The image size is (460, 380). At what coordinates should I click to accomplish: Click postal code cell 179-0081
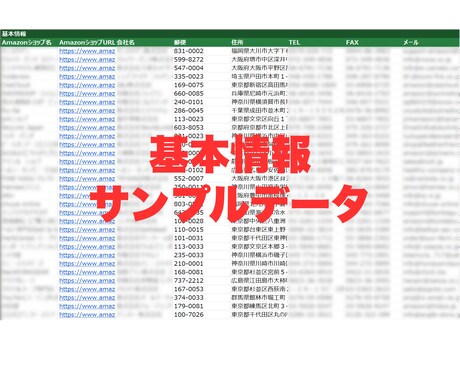pos(189,306)
